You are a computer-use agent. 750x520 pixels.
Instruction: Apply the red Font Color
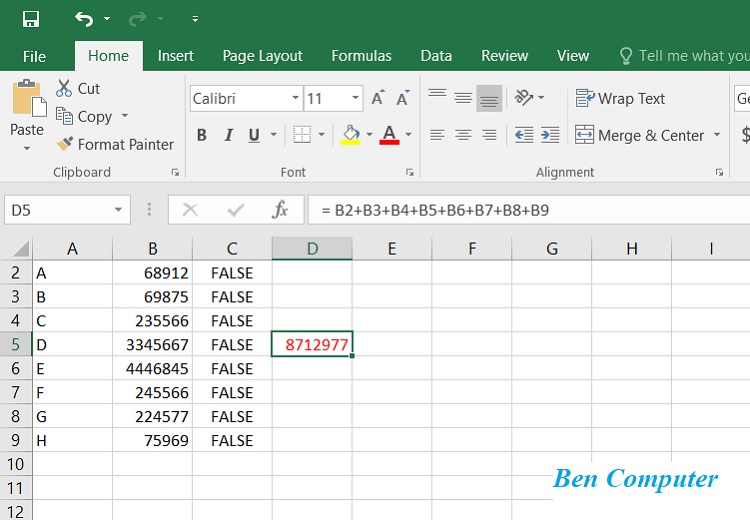[389, 135]
